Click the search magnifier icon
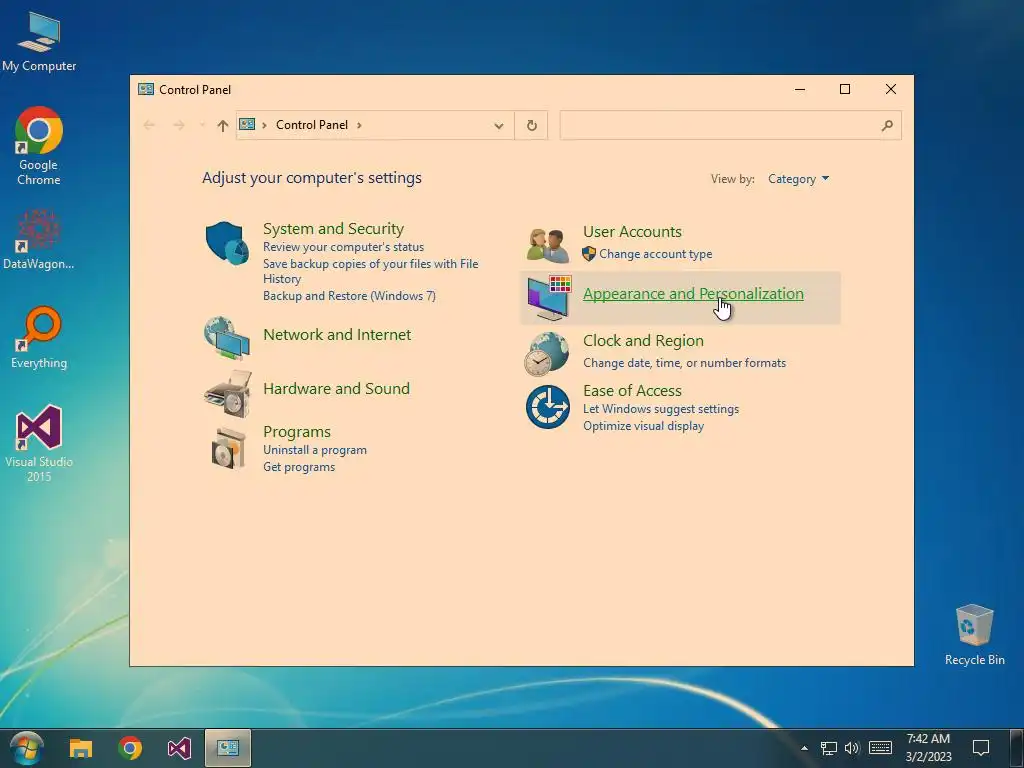 pos(887,125)
